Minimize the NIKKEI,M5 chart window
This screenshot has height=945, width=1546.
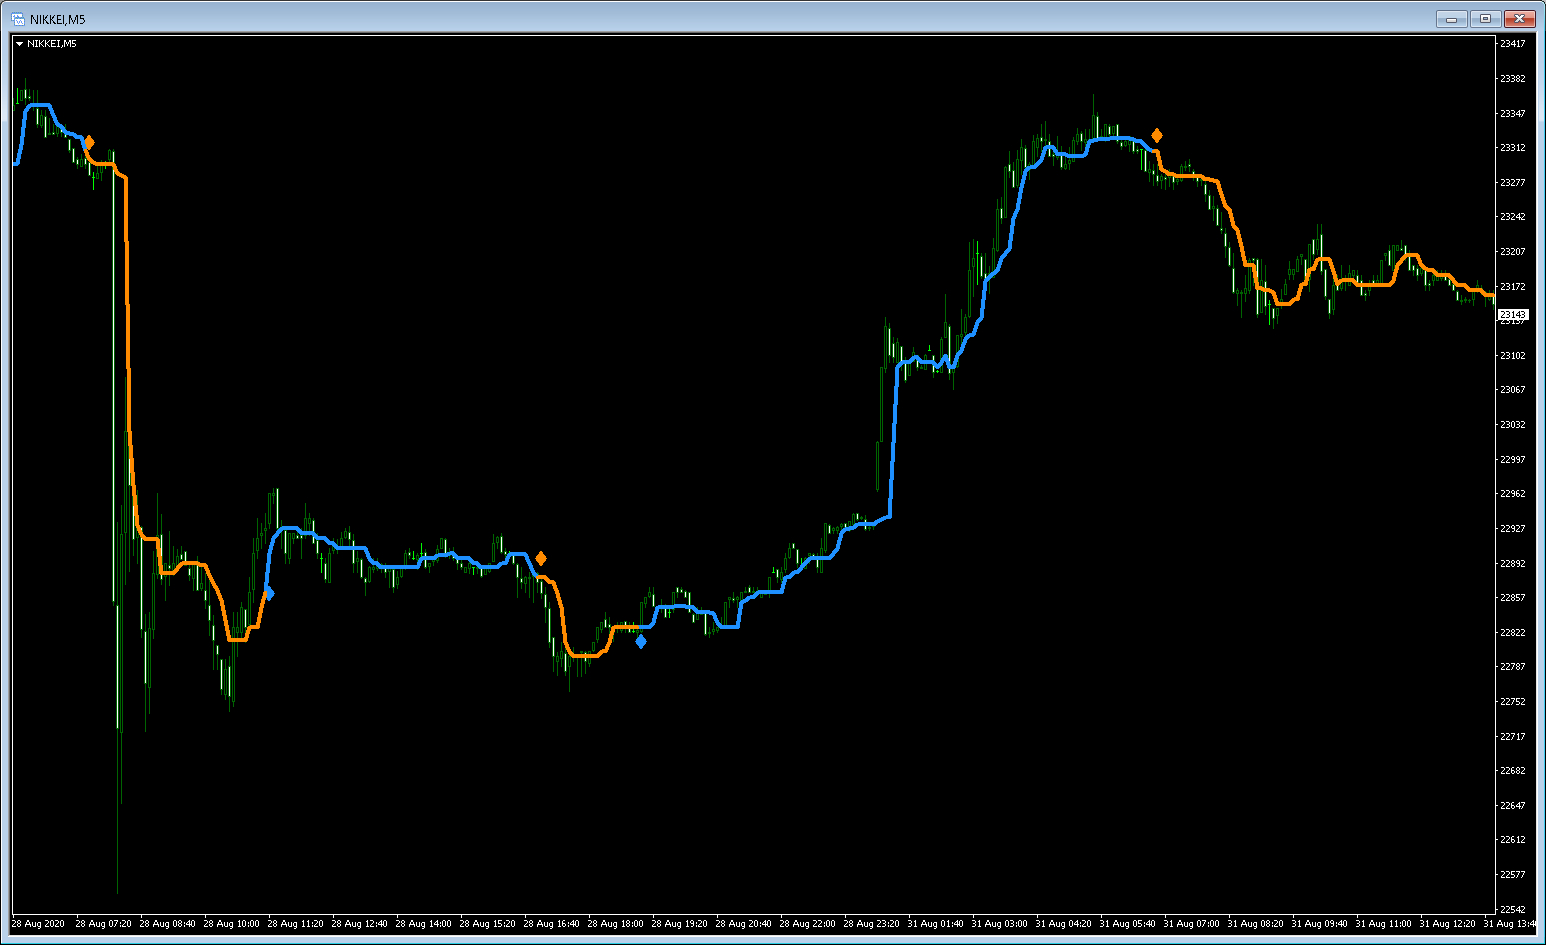click(1451, 19)
